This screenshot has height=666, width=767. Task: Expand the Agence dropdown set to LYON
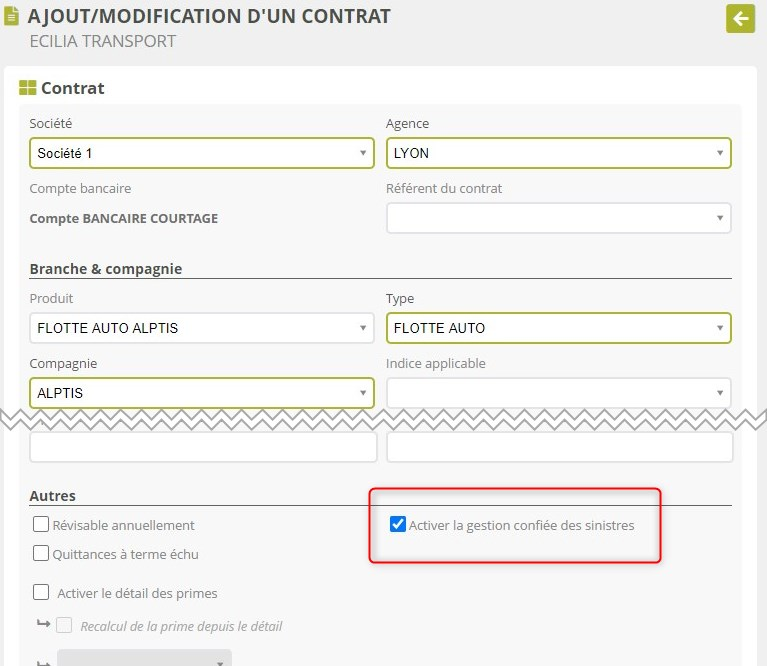tap(558, 153)
